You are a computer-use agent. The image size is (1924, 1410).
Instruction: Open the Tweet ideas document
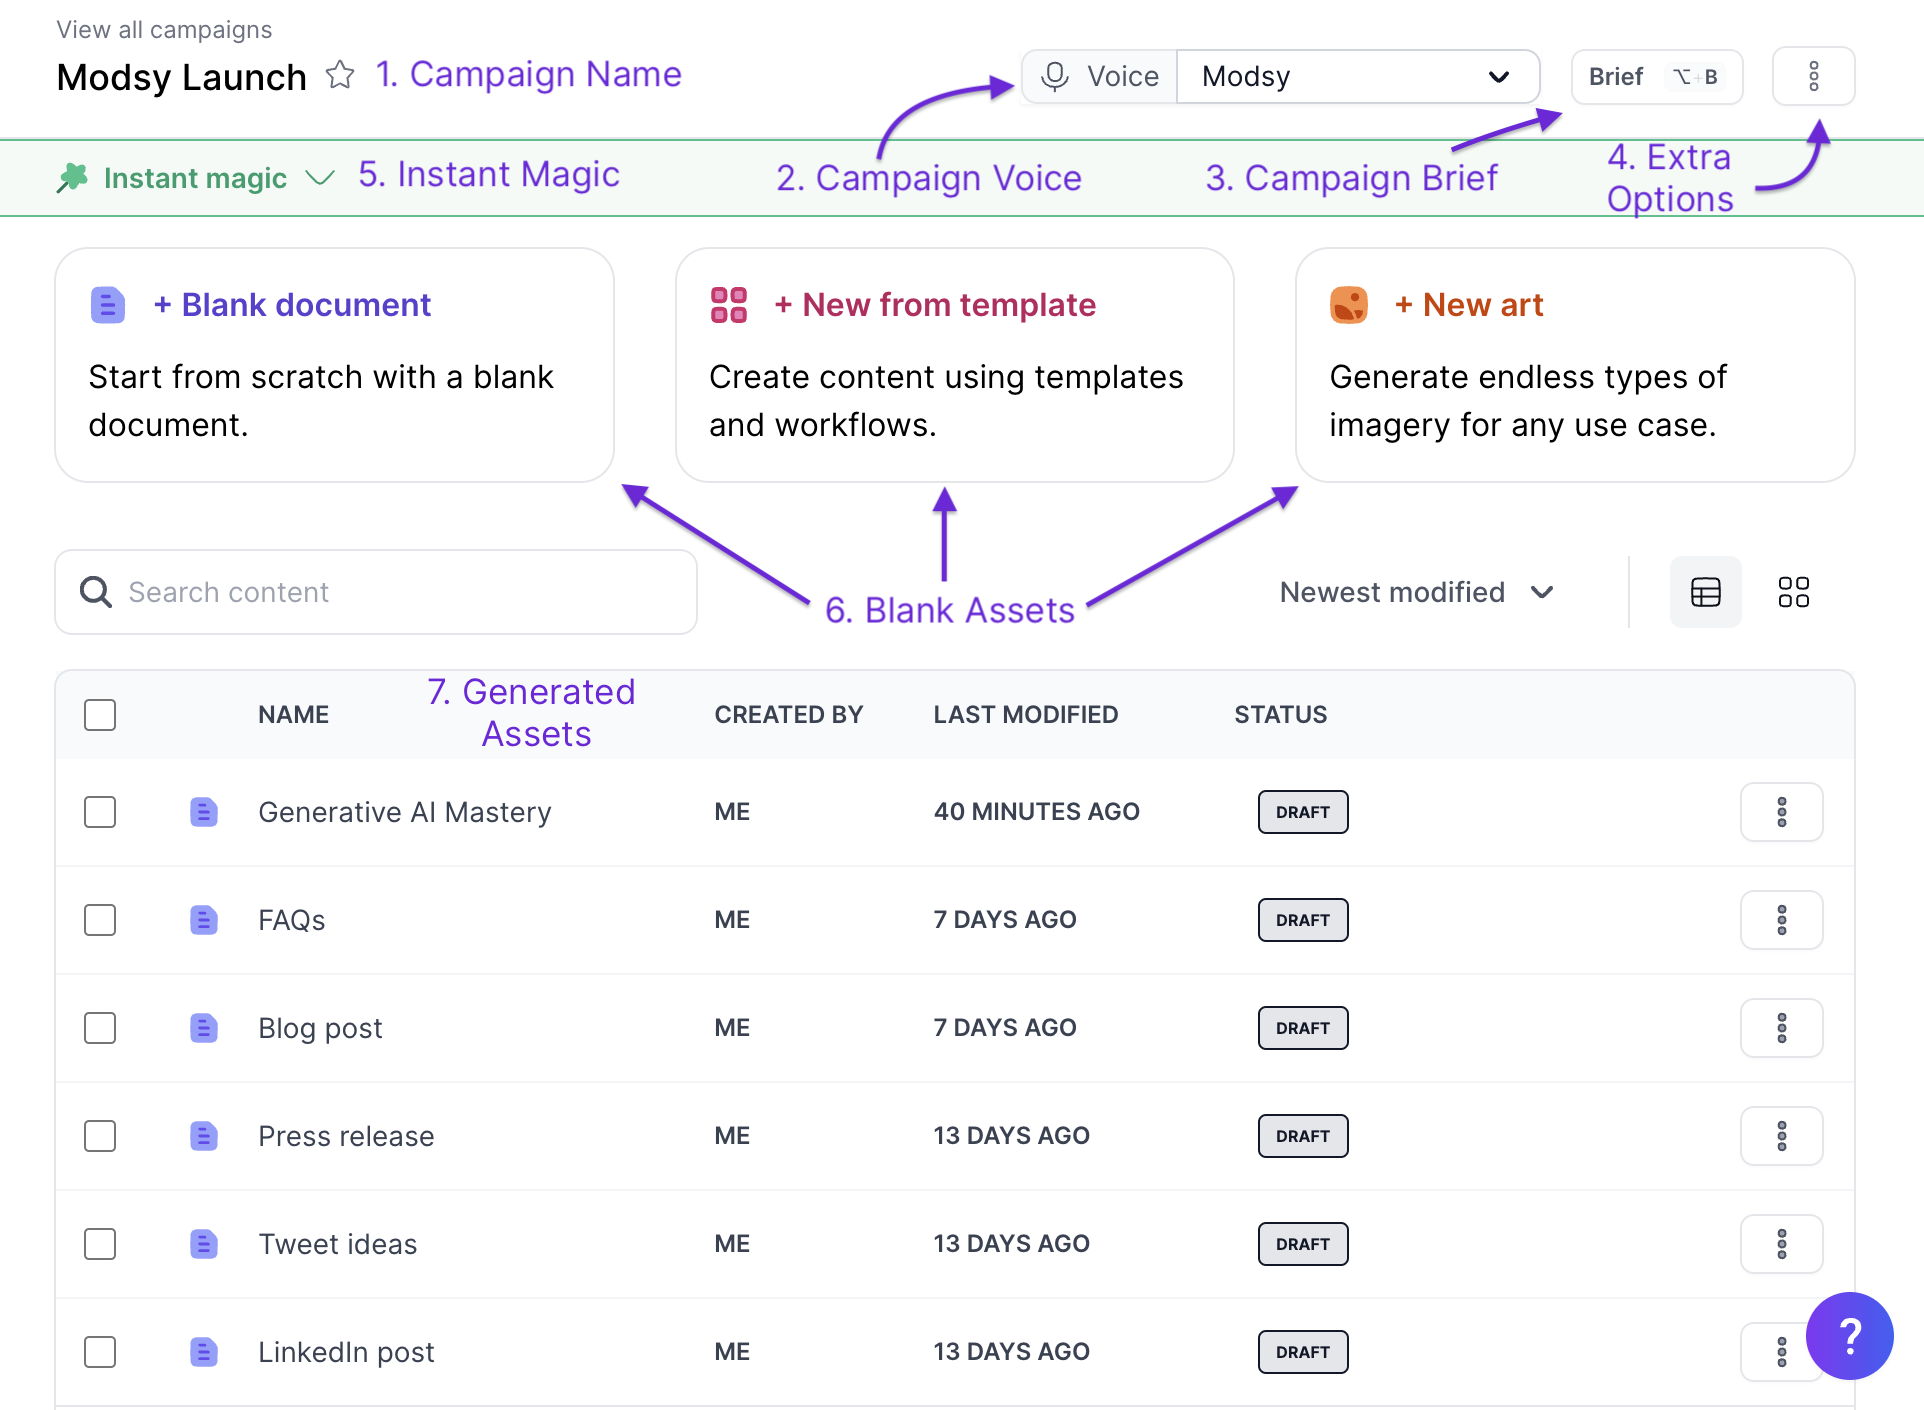[x=338, y=1244]
